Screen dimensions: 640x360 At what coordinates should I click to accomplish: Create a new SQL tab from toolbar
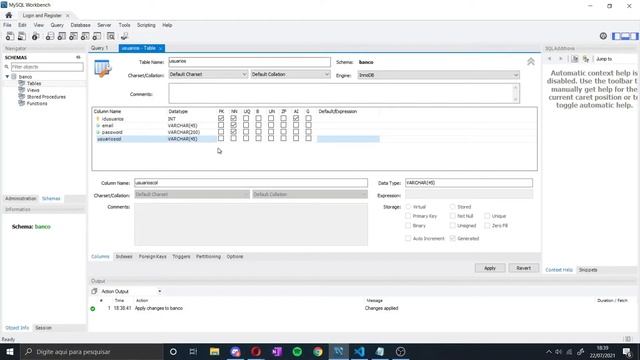[x=10, y=36]
